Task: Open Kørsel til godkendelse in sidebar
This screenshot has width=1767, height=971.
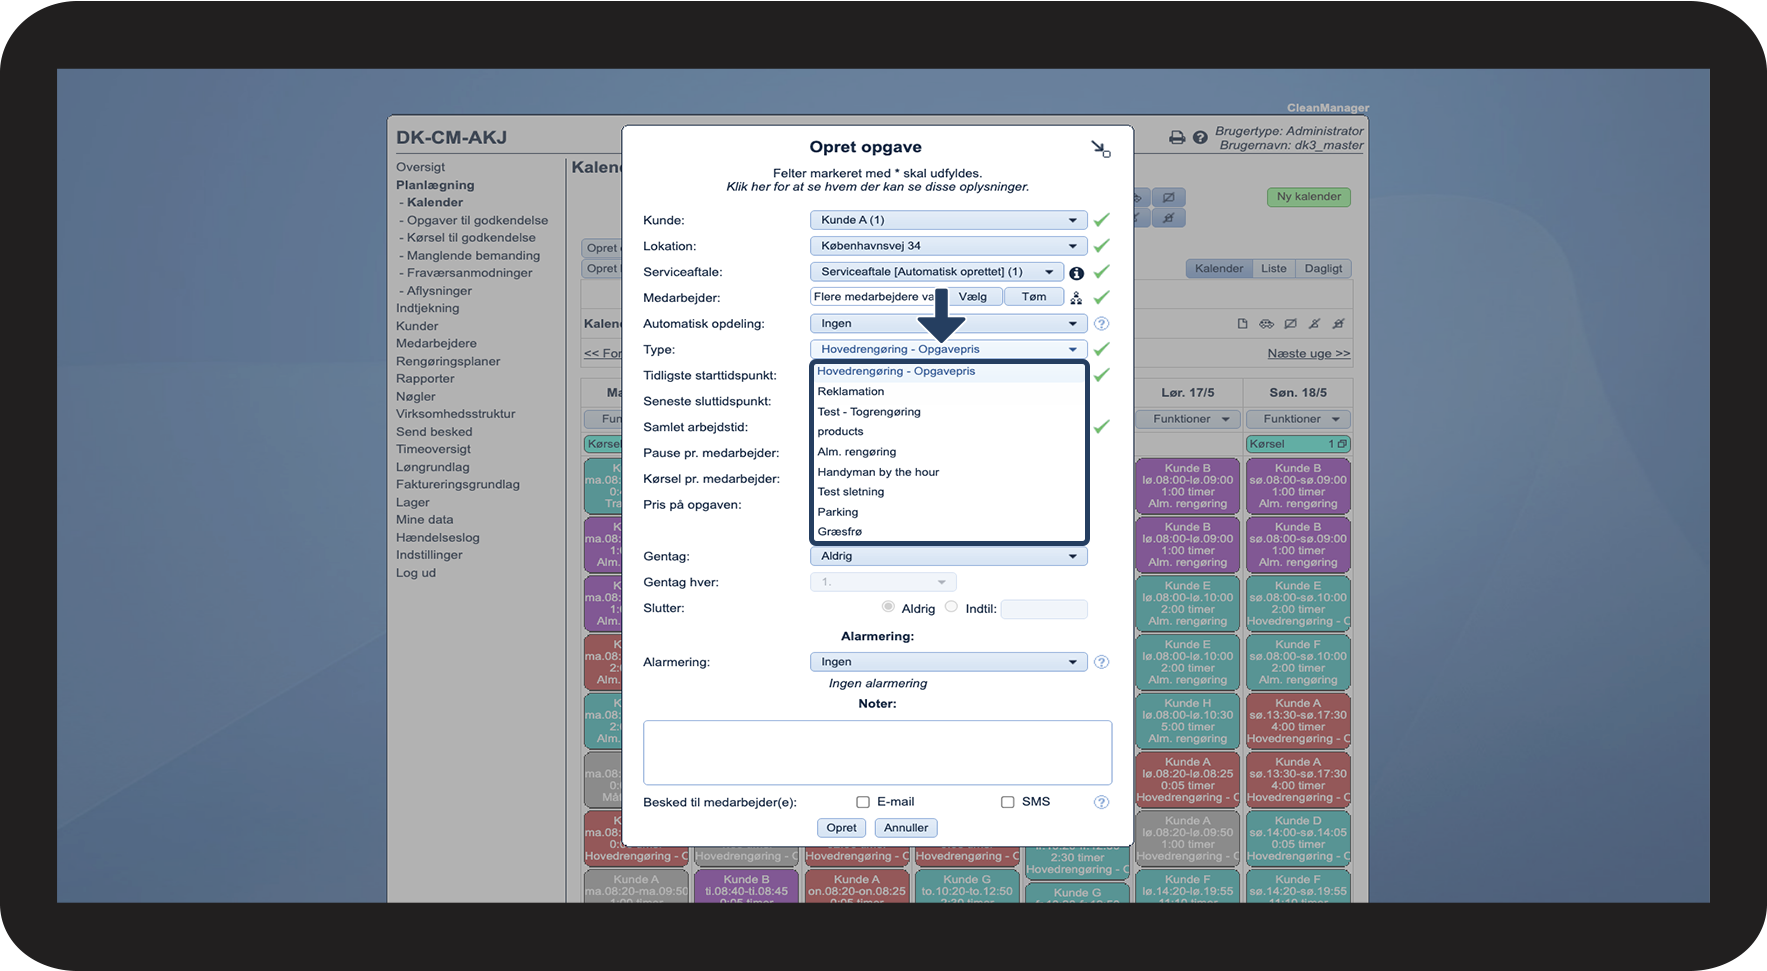Action: (x=471, y=238)
